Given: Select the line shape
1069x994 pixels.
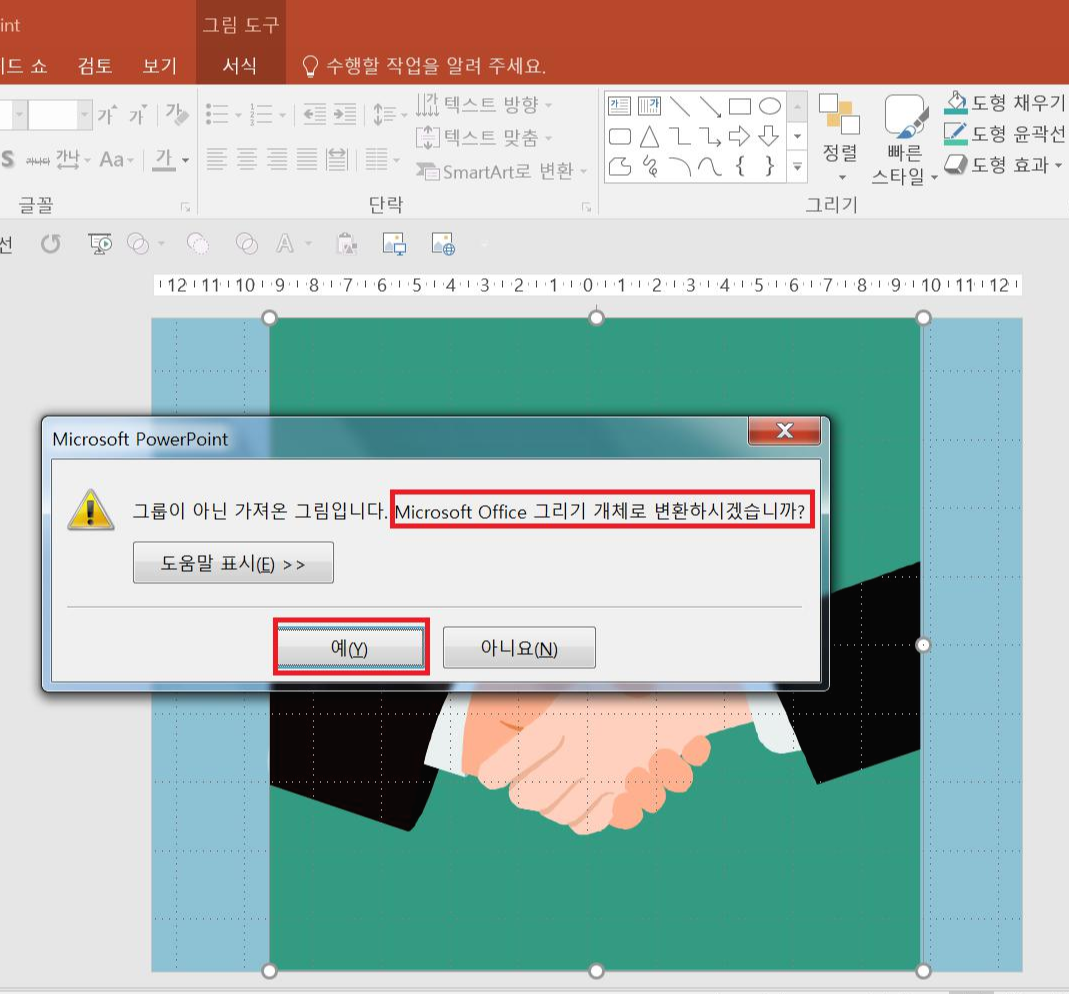Looking at the screenshot, I should tap(680, 106).
